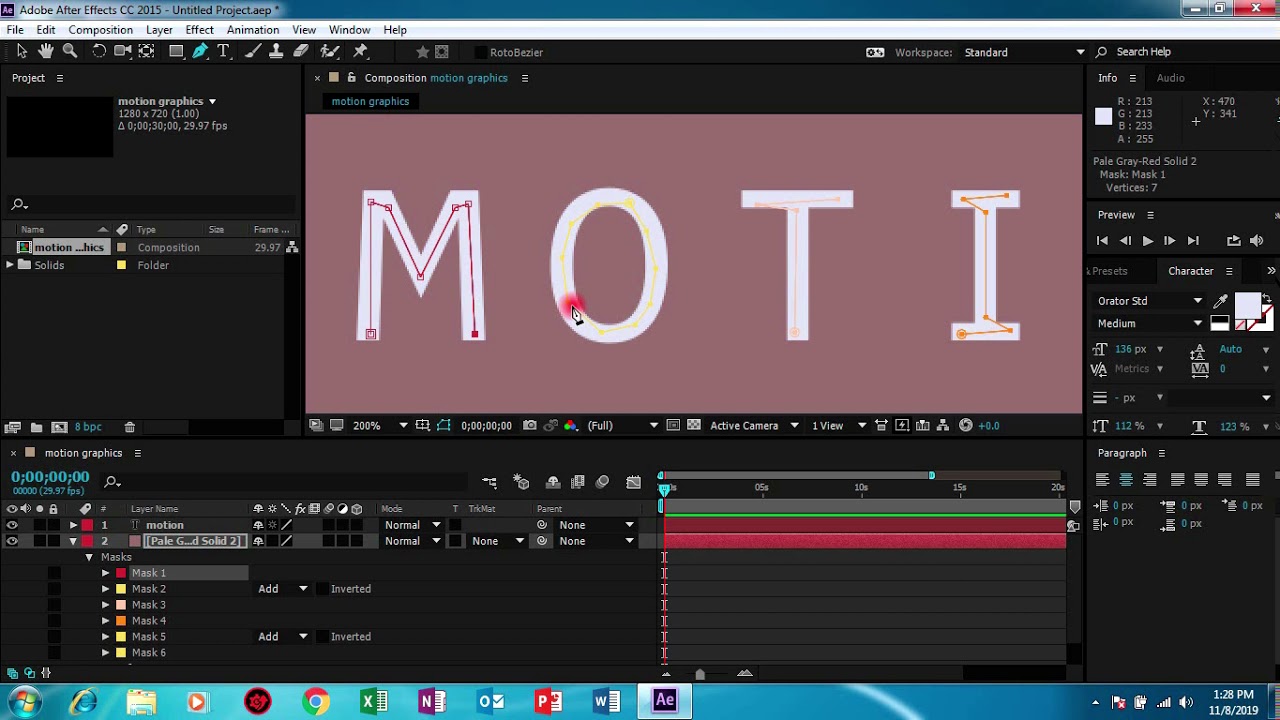1280x720 pixels.
Task: Toggle Inverted checkbox for Mask 5
Action: [322, 637]
